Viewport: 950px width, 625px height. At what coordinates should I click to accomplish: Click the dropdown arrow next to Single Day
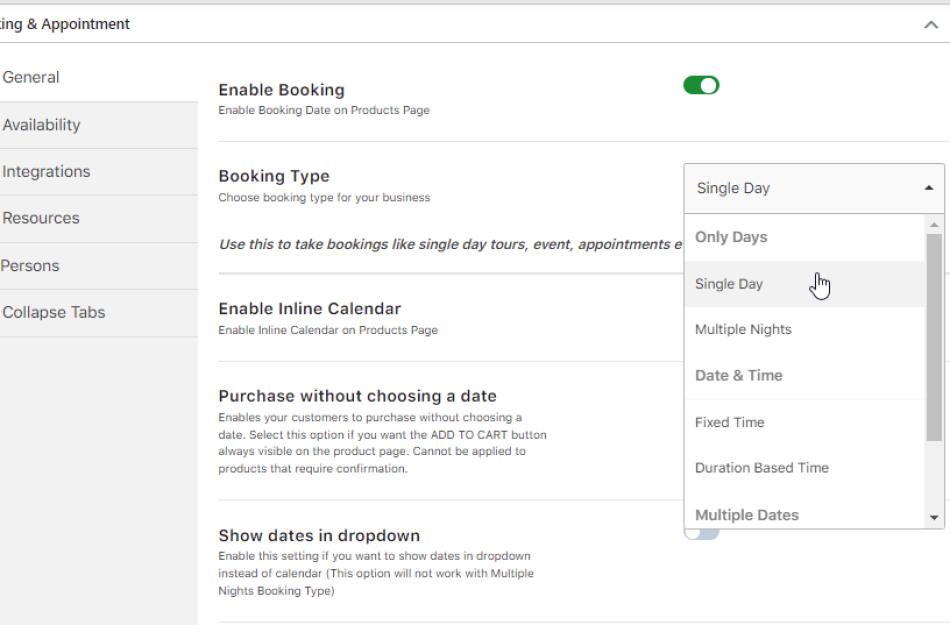pos(929,186)
